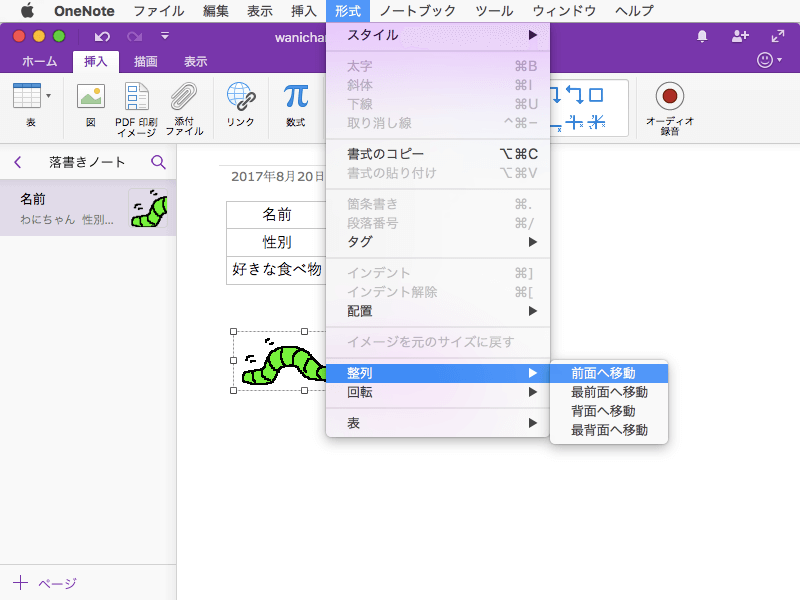
Task: Choose 背面へ移動
Action: (x=609, y=411)
